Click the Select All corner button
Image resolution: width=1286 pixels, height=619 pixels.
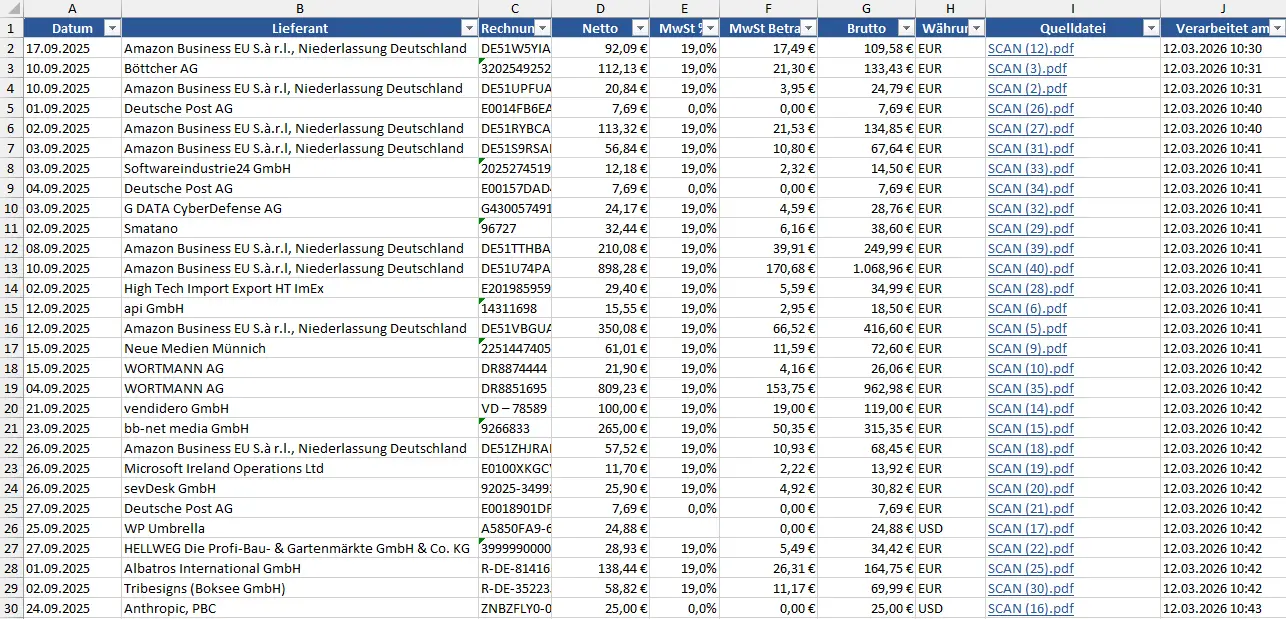[10, 8]
